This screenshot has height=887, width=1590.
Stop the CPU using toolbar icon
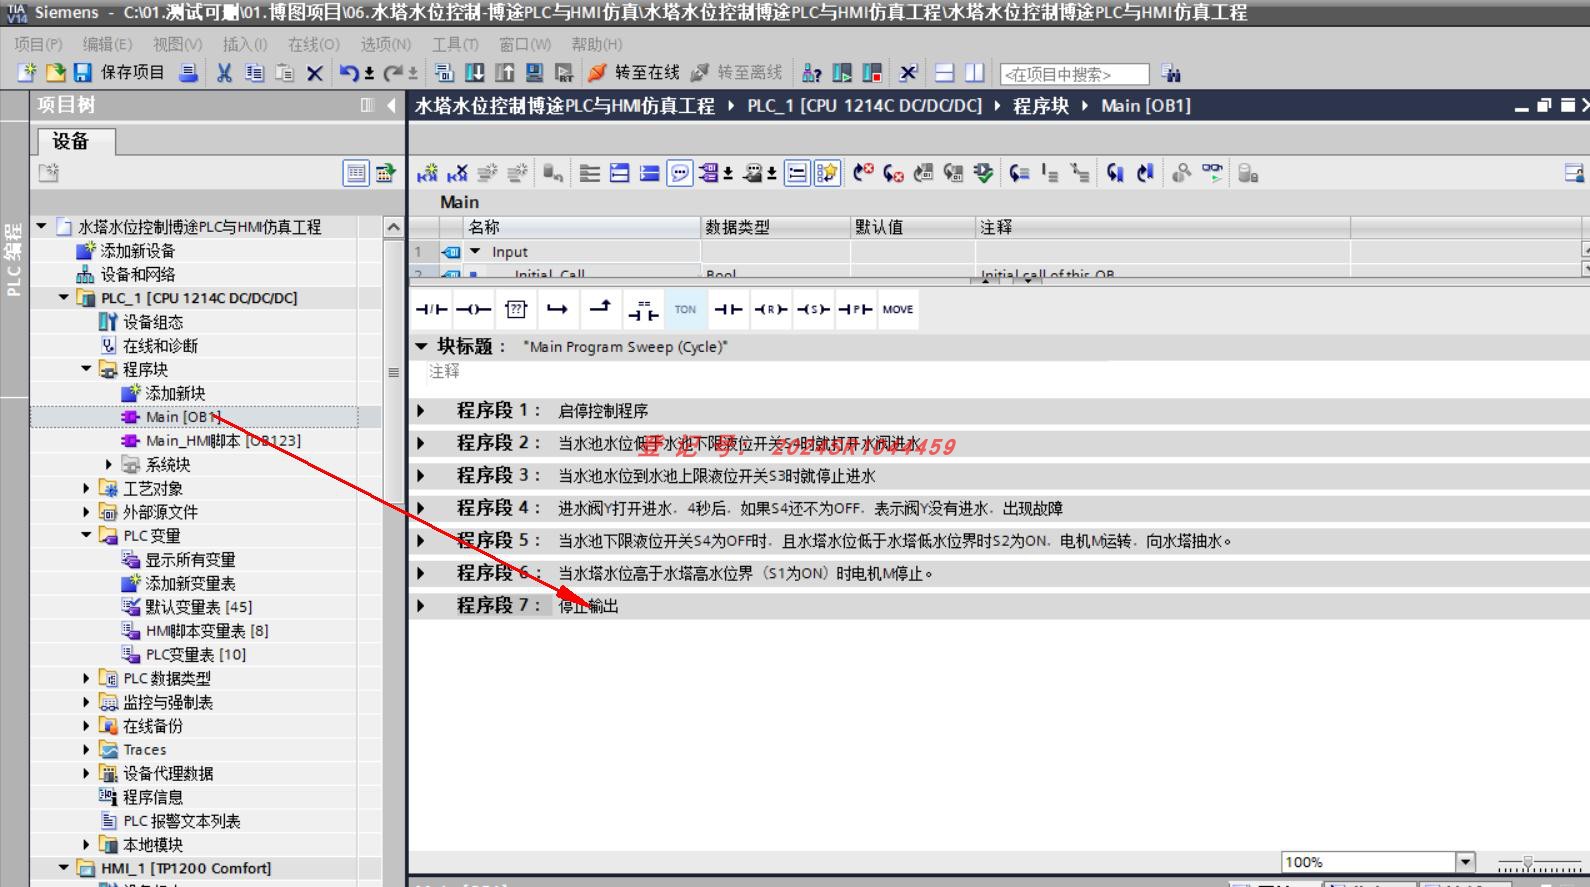[x=872, y=73]
